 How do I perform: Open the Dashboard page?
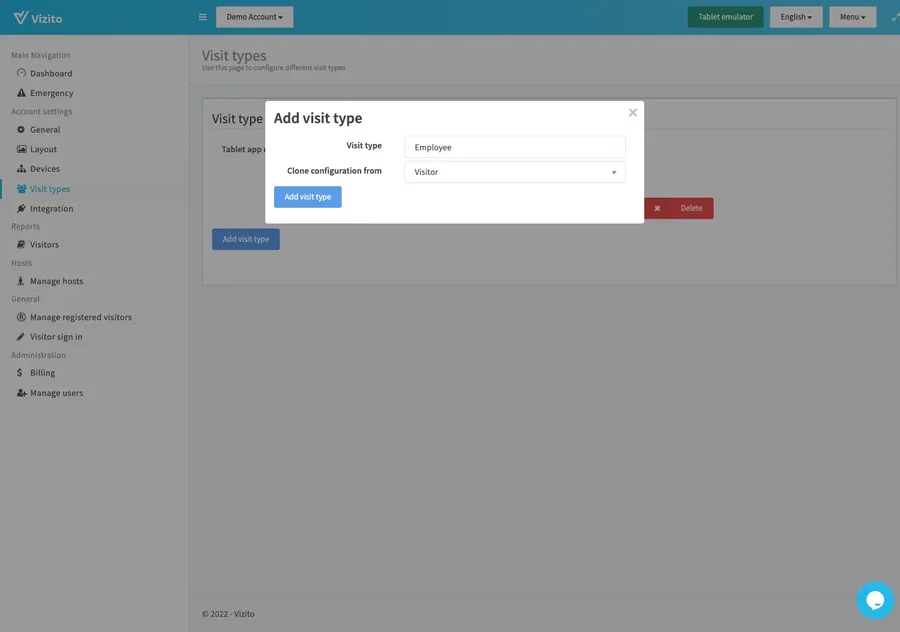tap(47, 72)
